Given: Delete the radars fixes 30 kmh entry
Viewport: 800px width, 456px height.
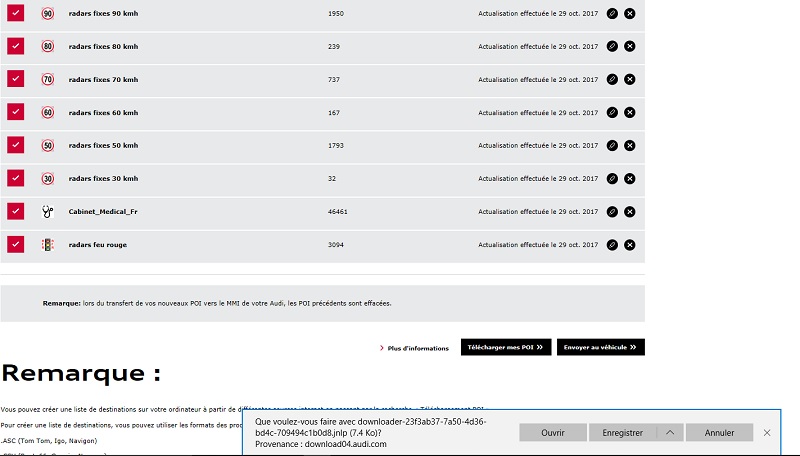Looking at the screenshot, I should [x=629, y=178].
